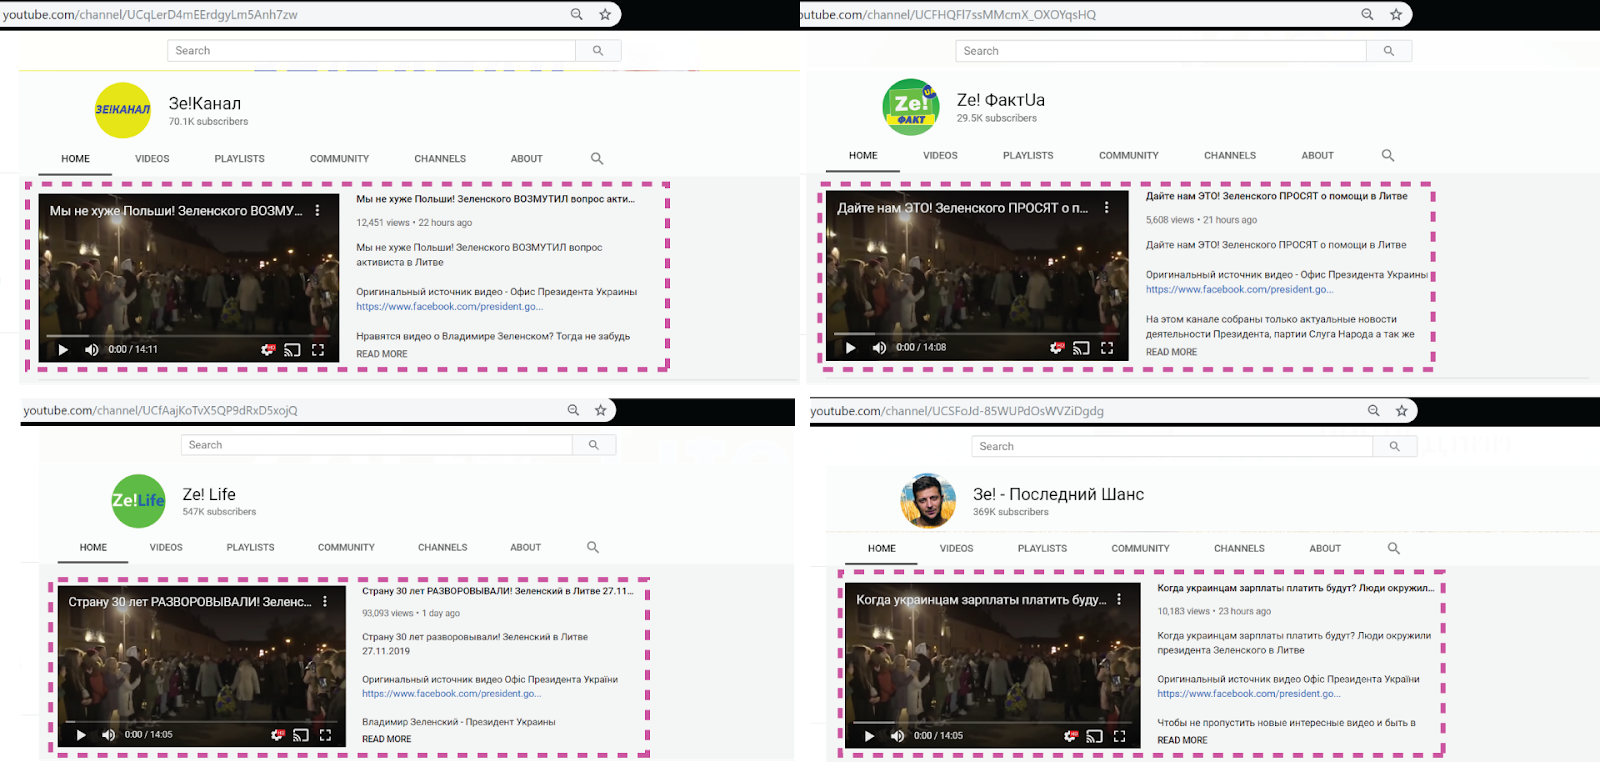The width and height of the screenshot is (1600, 762).
Task: Click READ MORE under Ze! ФактUa description
Action: click(1171, 352)
